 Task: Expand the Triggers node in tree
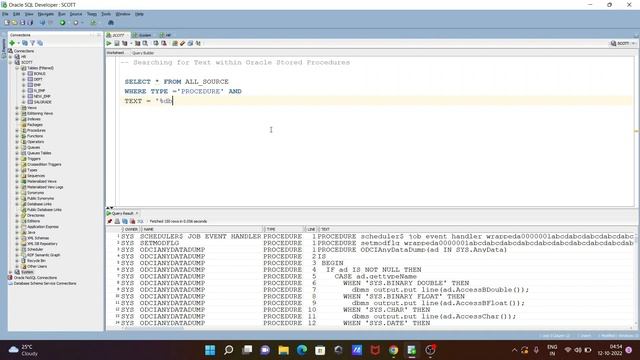point(17,159)
